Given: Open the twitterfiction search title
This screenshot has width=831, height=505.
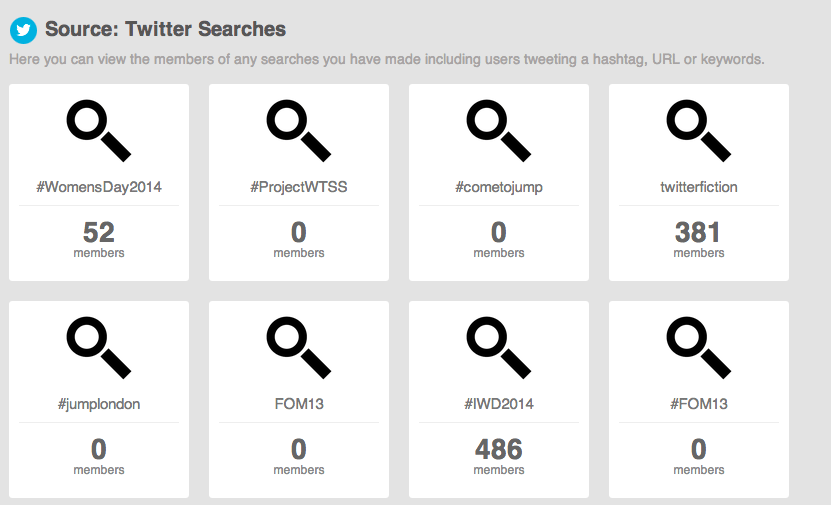Looking at the screenshot, I should tap(699, 187).
